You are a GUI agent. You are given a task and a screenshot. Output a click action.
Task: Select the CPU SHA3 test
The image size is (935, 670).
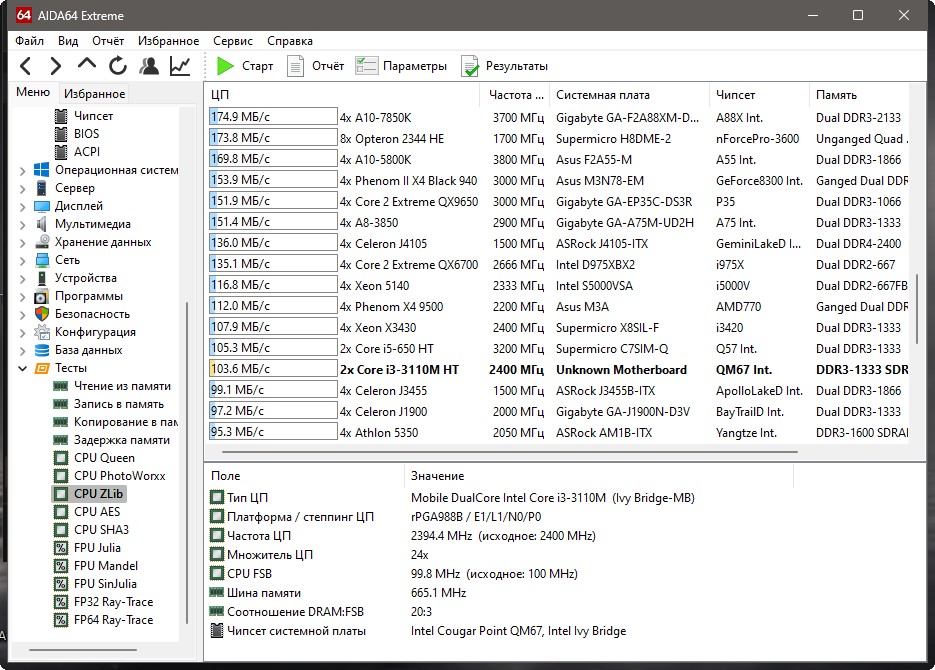tap(101, 529)
